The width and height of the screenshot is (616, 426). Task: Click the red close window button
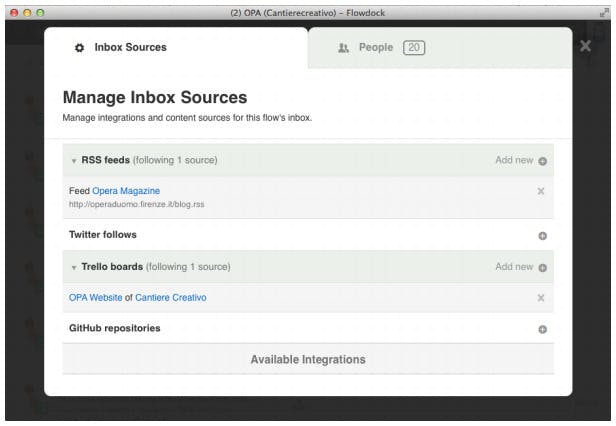coord(14,13)
